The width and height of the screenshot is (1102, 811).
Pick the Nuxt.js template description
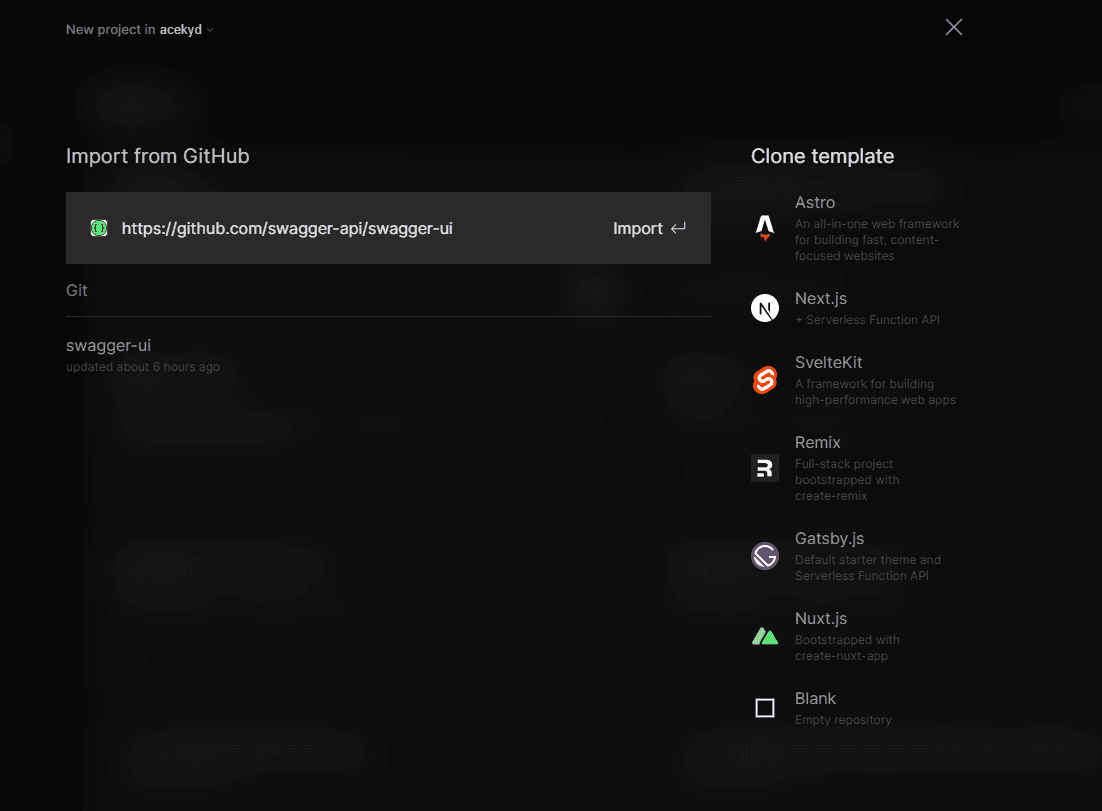point(847,648)
